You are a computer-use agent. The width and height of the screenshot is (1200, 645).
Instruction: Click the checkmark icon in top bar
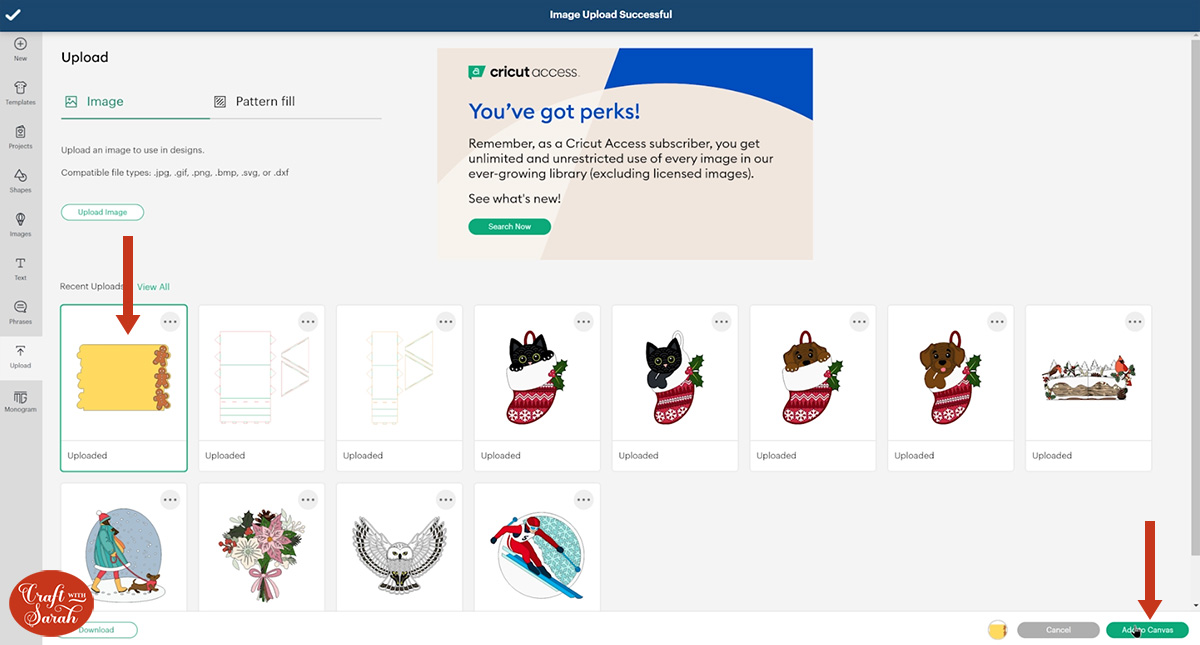[x=13, y=15]
